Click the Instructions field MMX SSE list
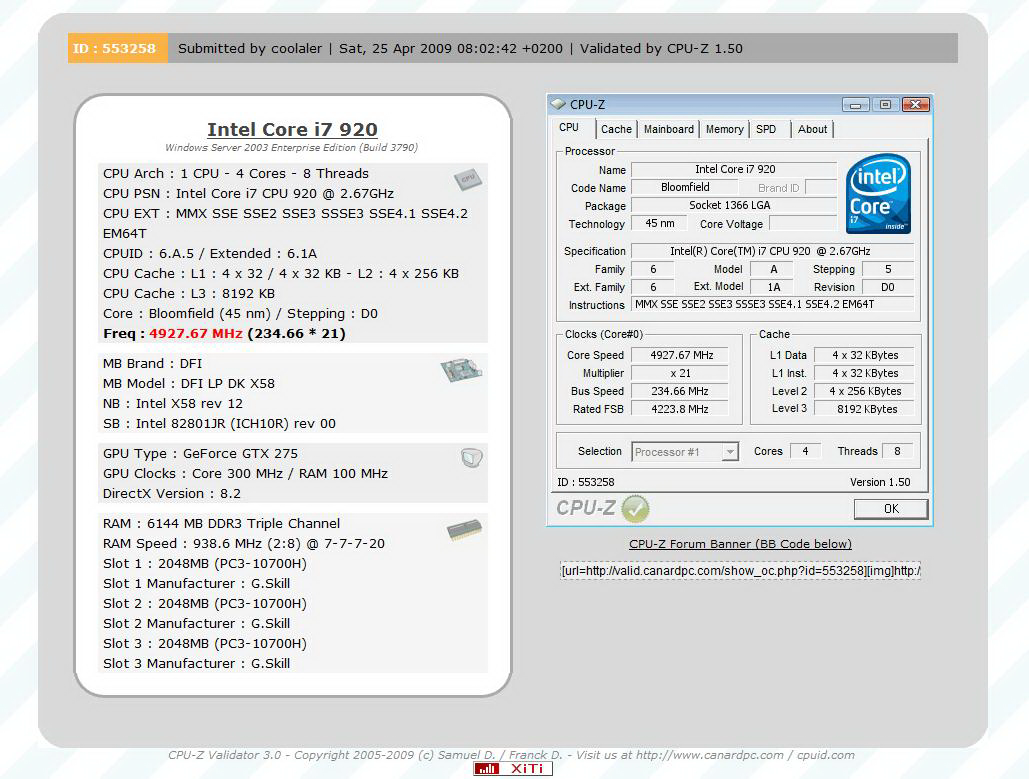Image resolution: width=1029 pixels, height=779 pixels. 772,304
